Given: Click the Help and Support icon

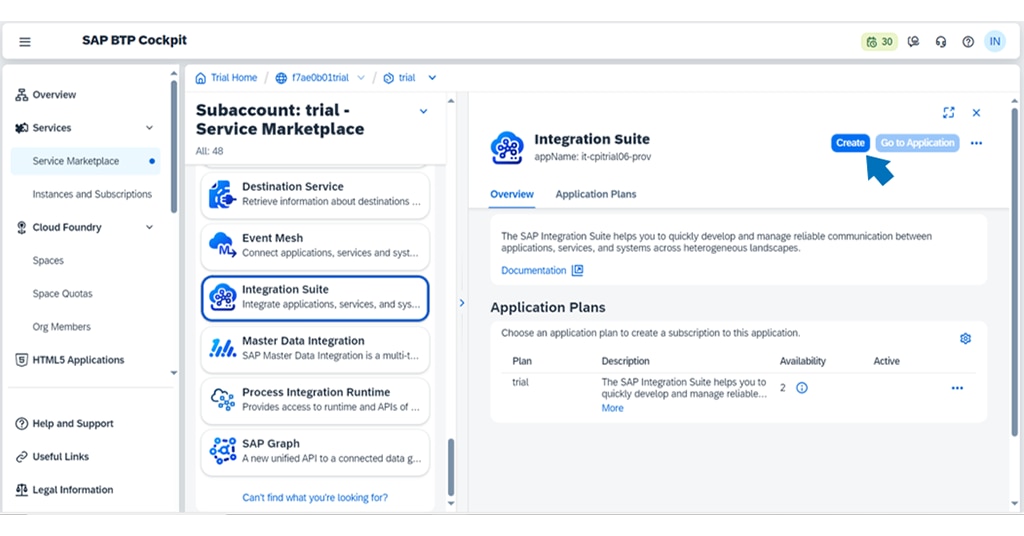Looking at the screenshot, I should pos(22,424).
